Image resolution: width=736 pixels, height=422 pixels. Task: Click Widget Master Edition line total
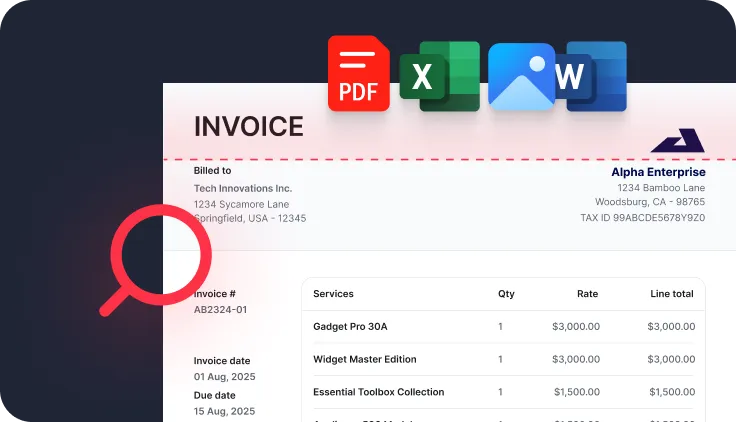(671, 360)
